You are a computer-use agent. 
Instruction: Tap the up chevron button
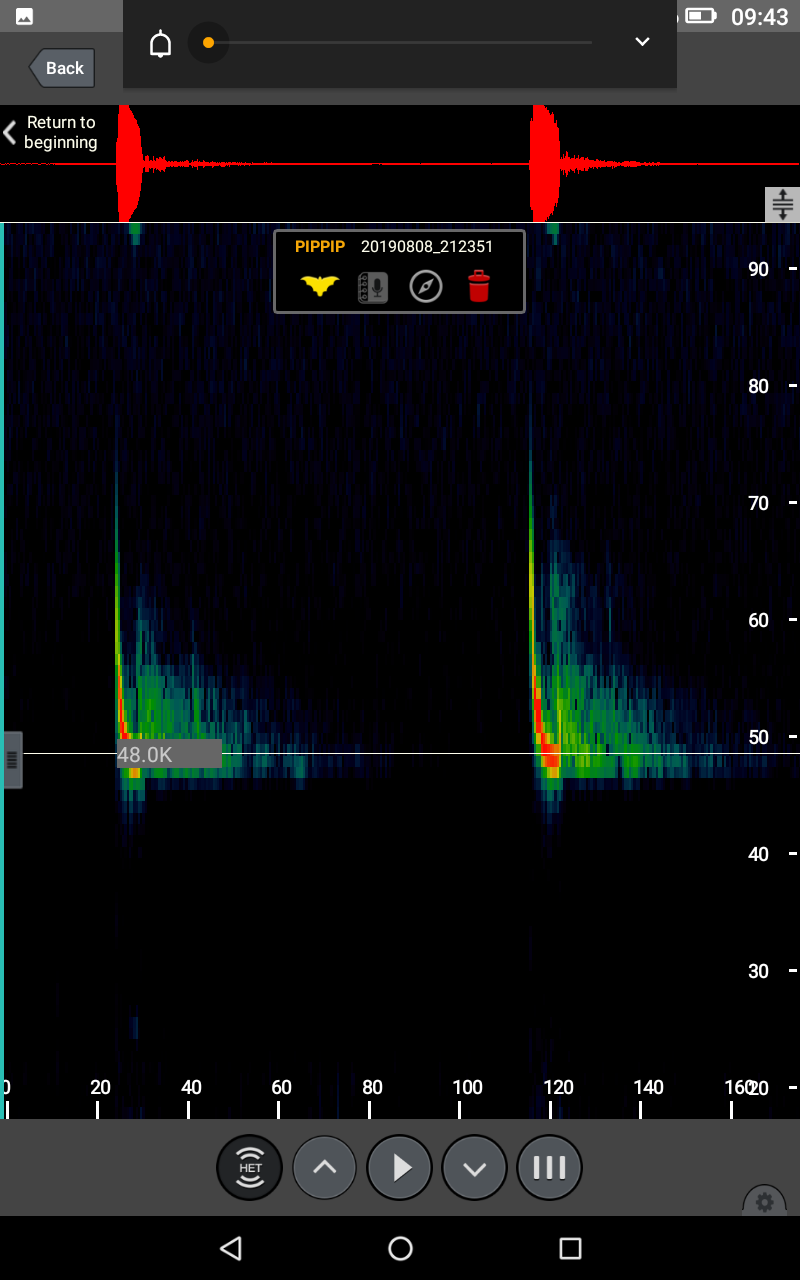(325, 1167)
